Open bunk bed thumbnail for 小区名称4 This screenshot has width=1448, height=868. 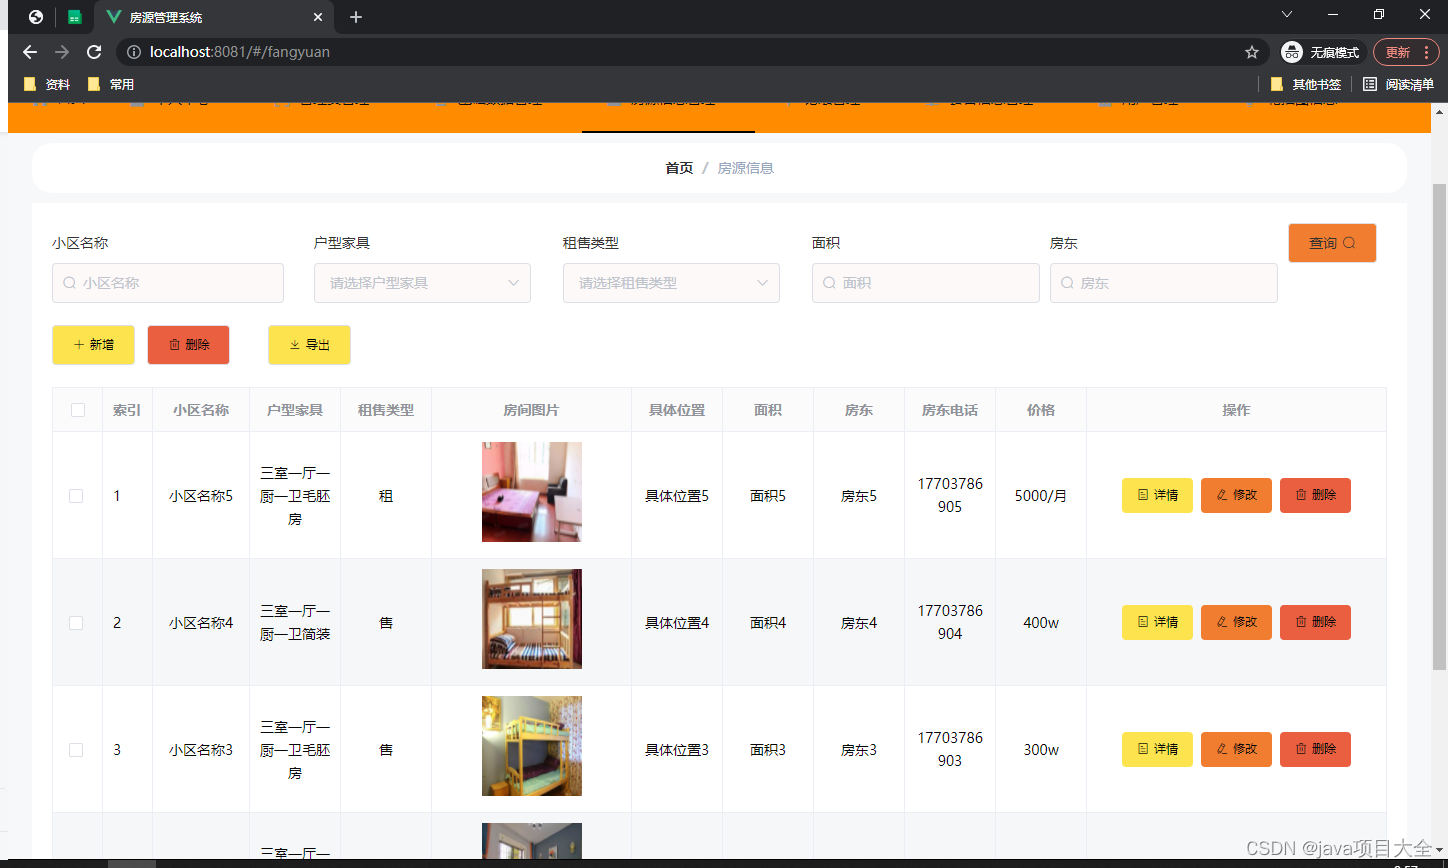point(532,619)
